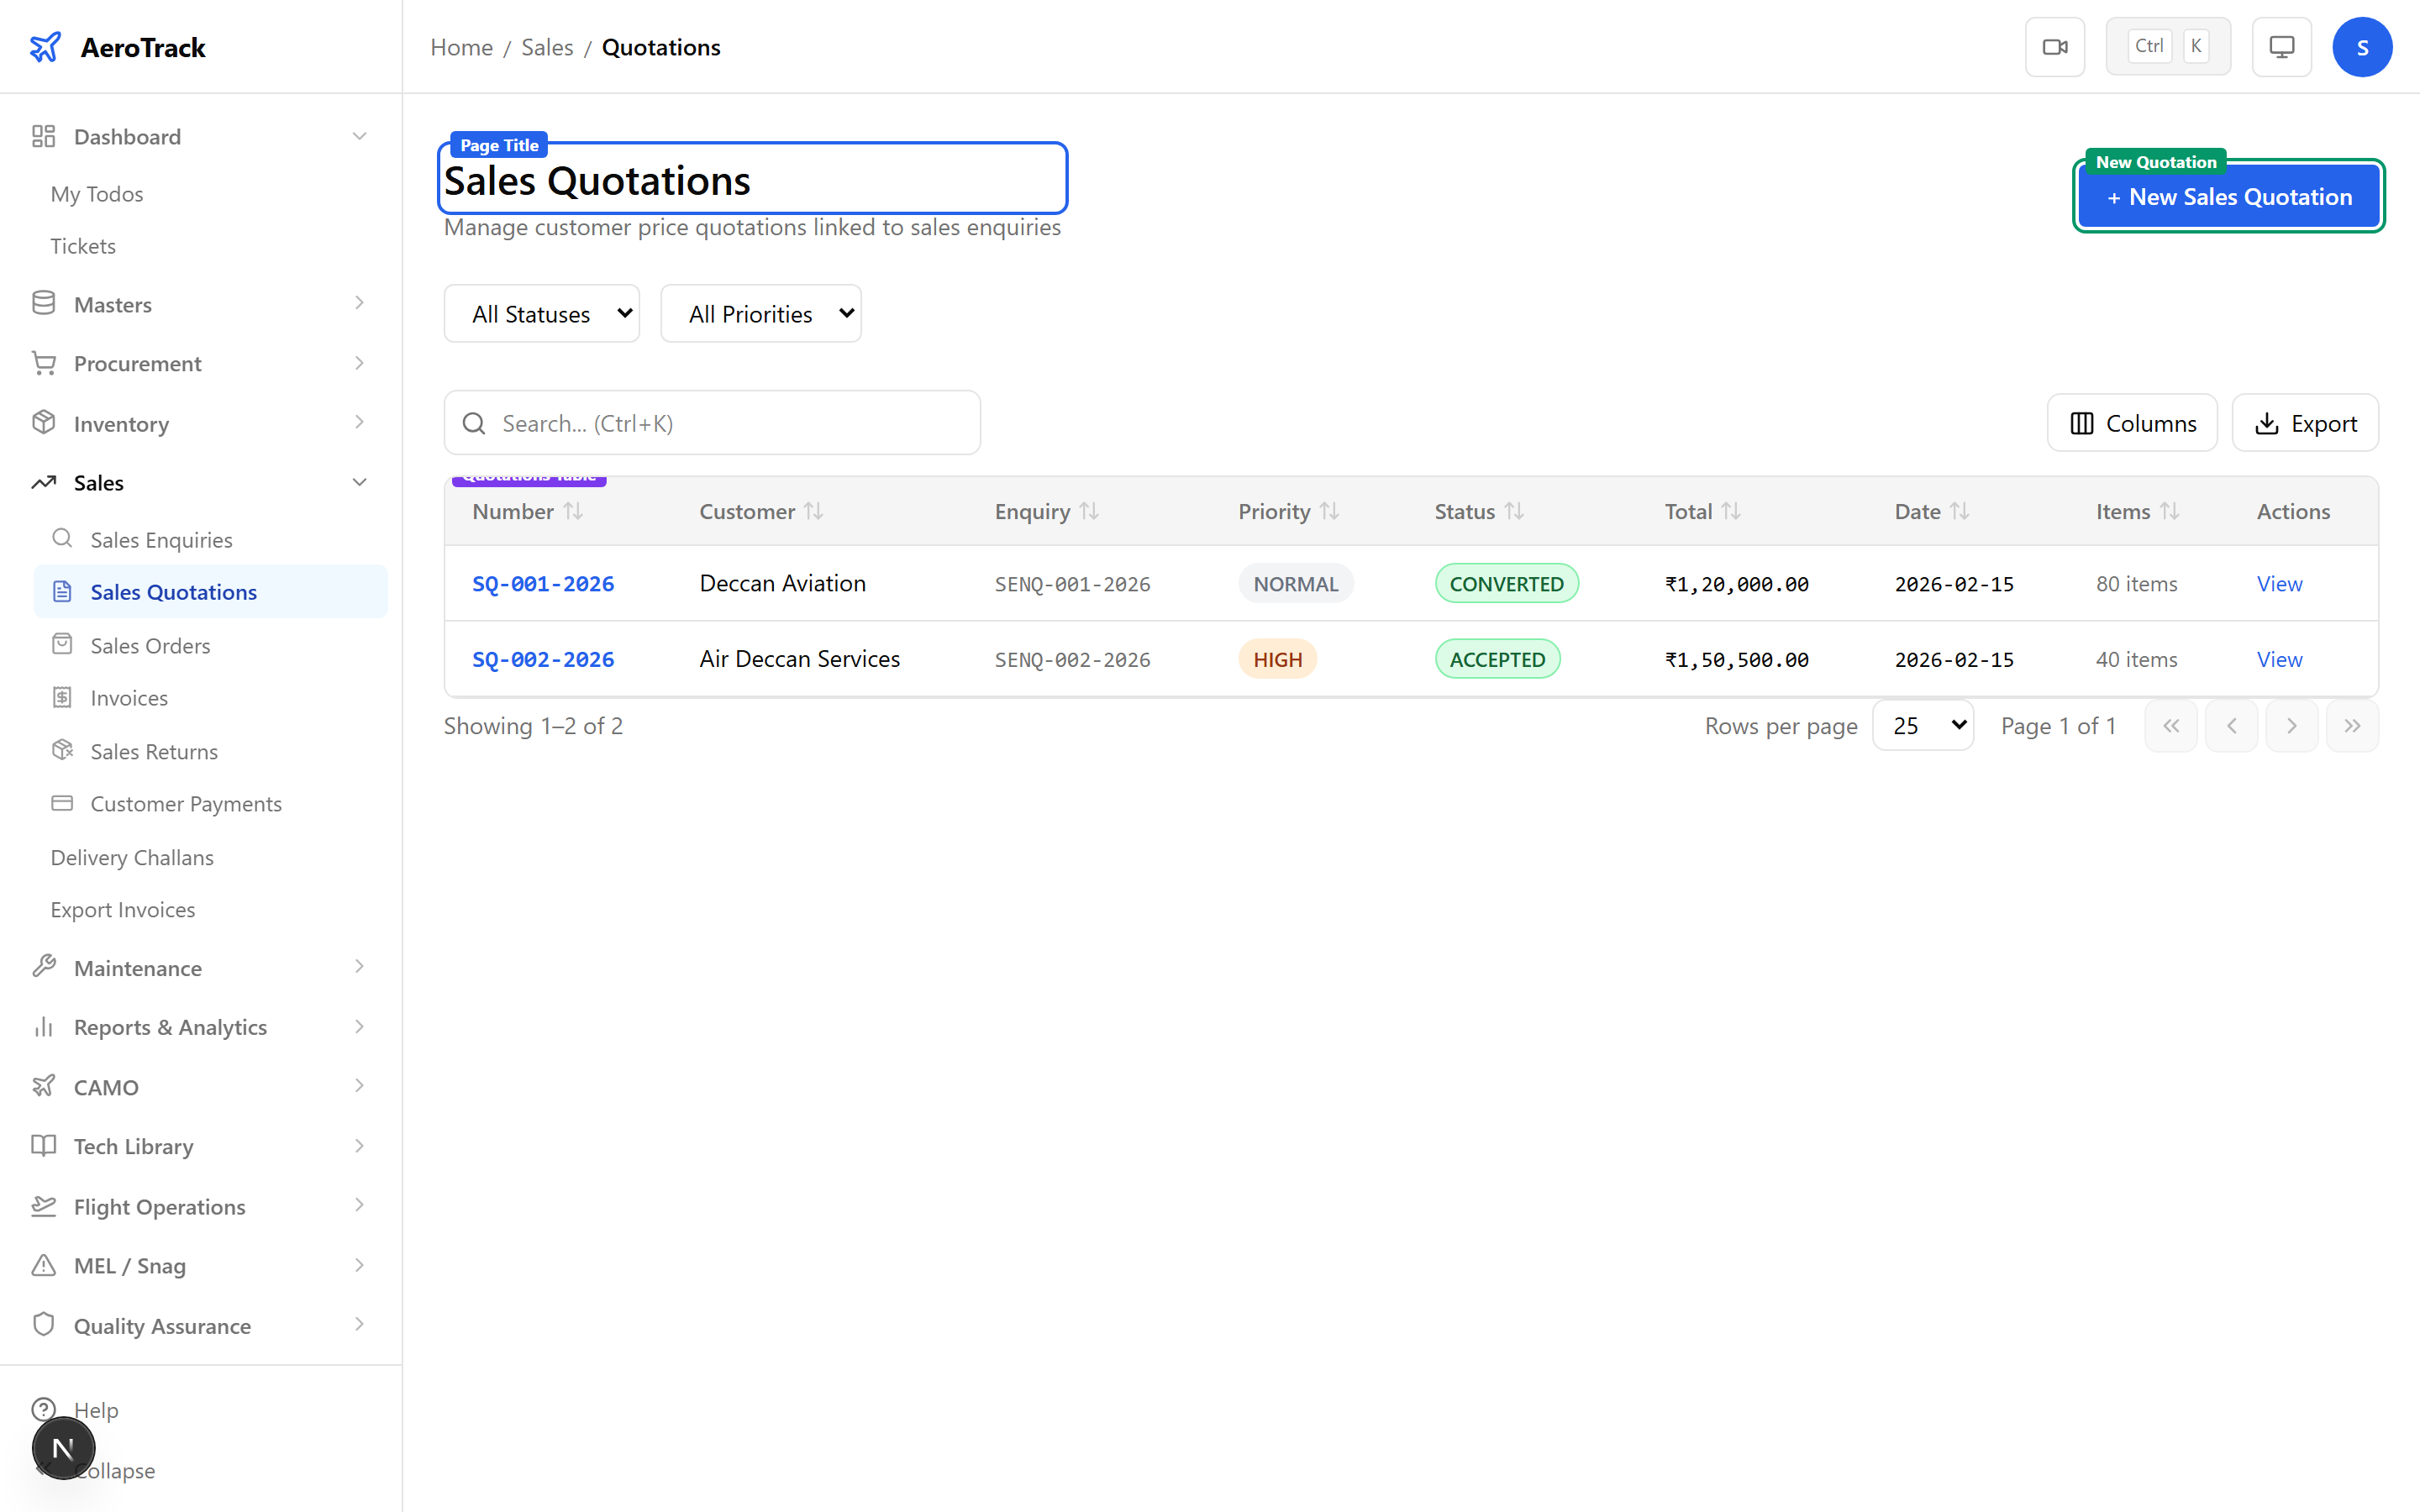
Task: Click the monitor display icon in header
Action: click(x=2281, y=47)
